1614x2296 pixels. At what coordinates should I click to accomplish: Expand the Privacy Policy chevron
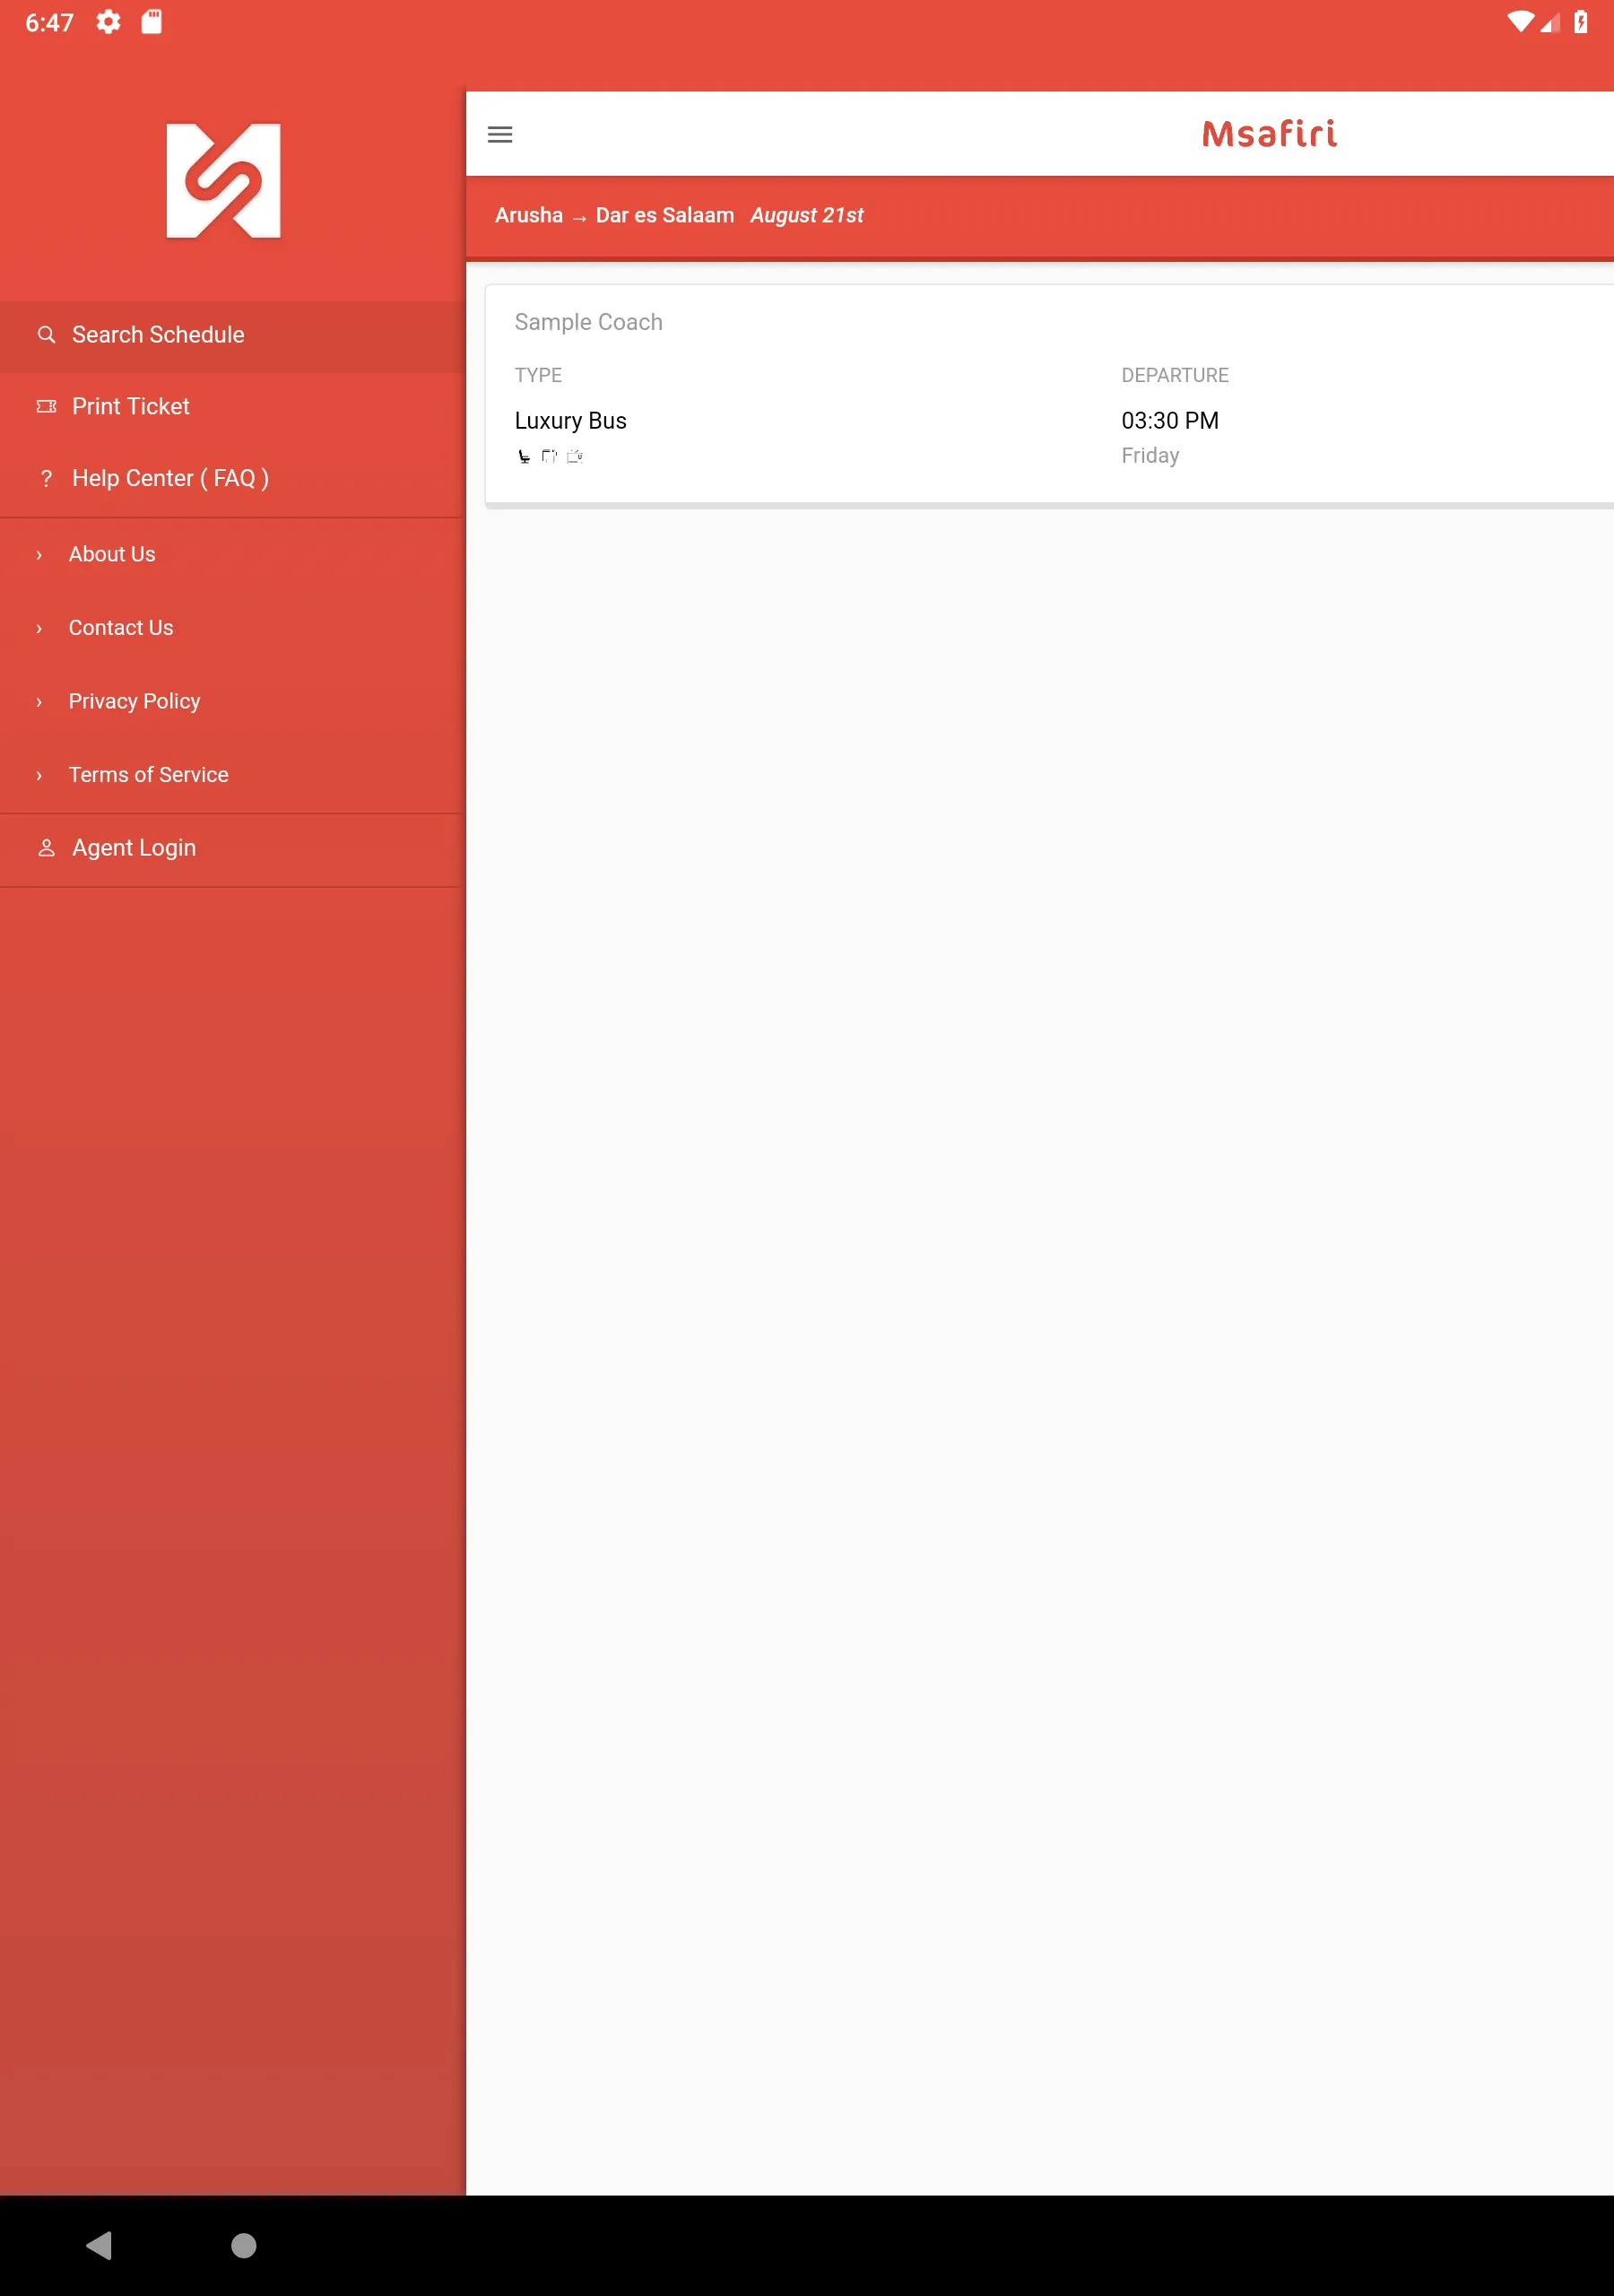click(x=39, y=702)
